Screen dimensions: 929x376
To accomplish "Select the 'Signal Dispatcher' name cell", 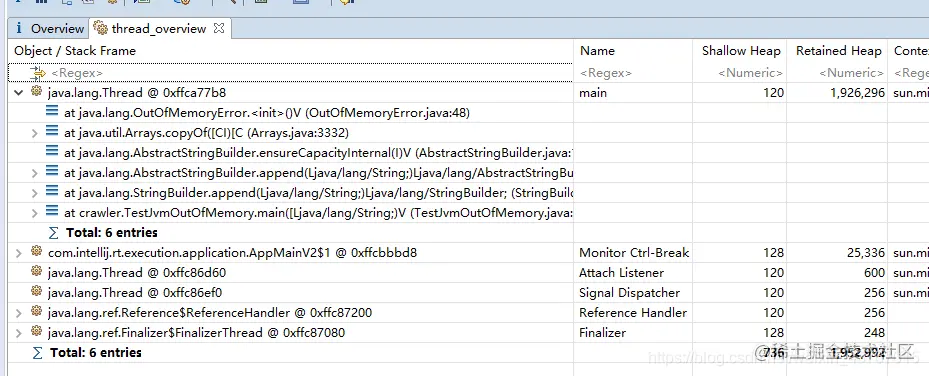I will pos(629,293).
